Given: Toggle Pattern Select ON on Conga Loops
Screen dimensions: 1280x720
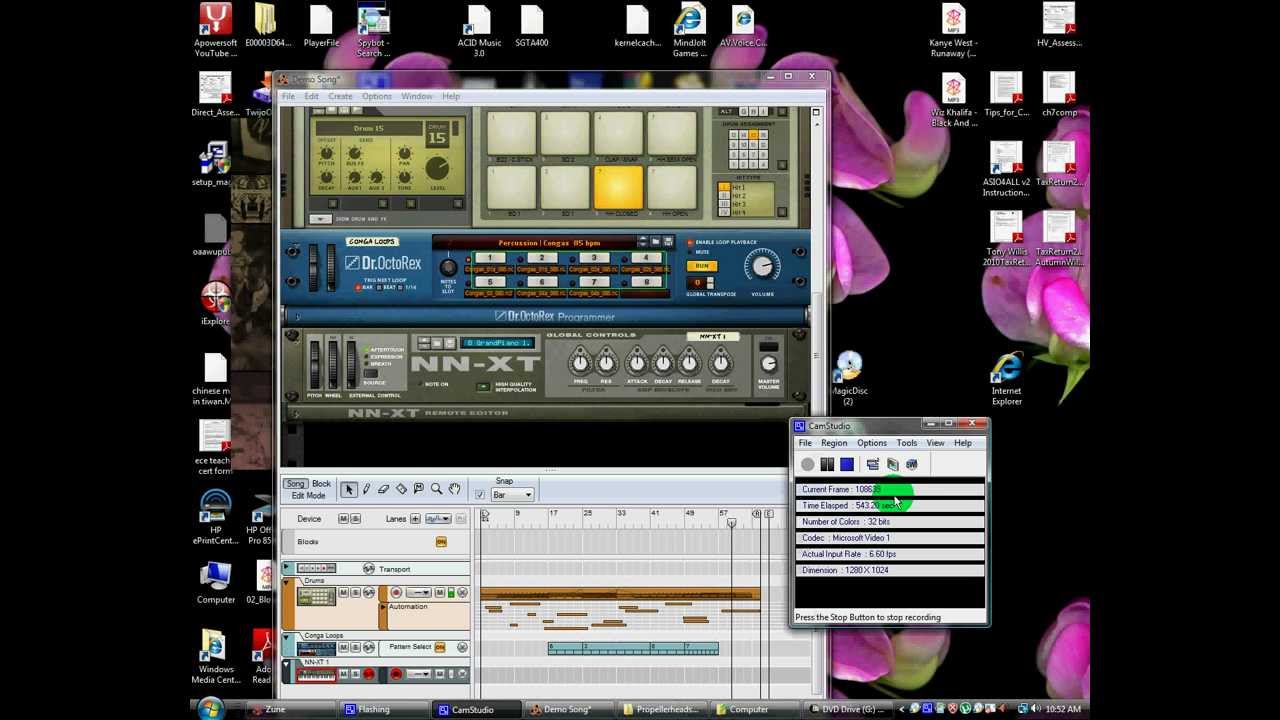Looking at the screenshot, I should pos(440,647).
